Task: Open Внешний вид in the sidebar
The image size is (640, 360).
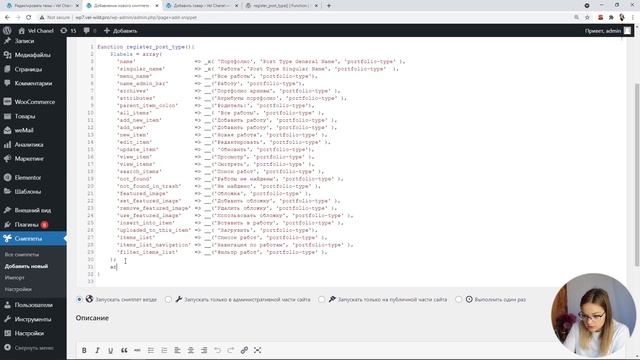Action: click(x=33, y=210)
